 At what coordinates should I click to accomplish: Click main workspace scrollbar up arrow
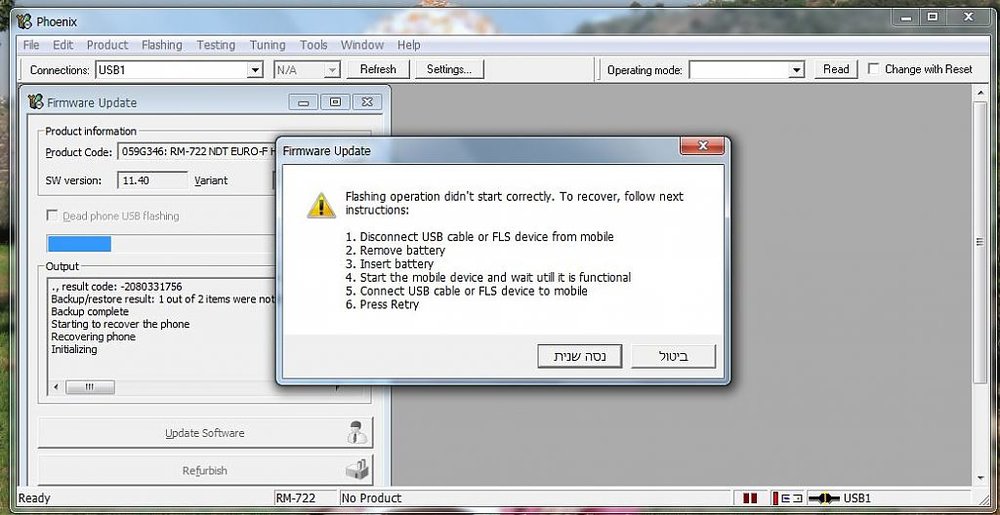(x=981, y=93)
